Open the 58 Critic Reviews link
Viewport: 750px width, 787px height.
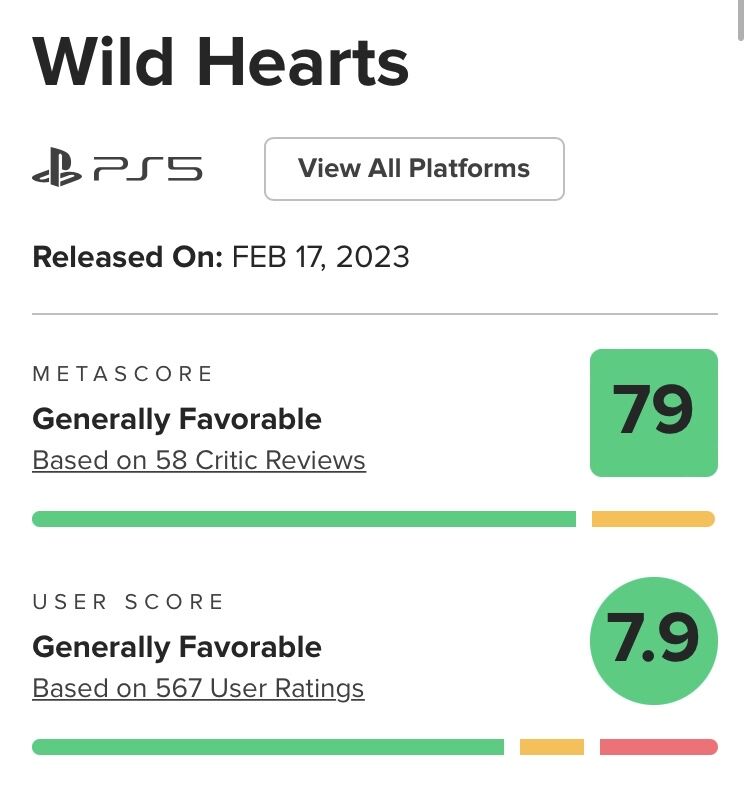[199, 461]
